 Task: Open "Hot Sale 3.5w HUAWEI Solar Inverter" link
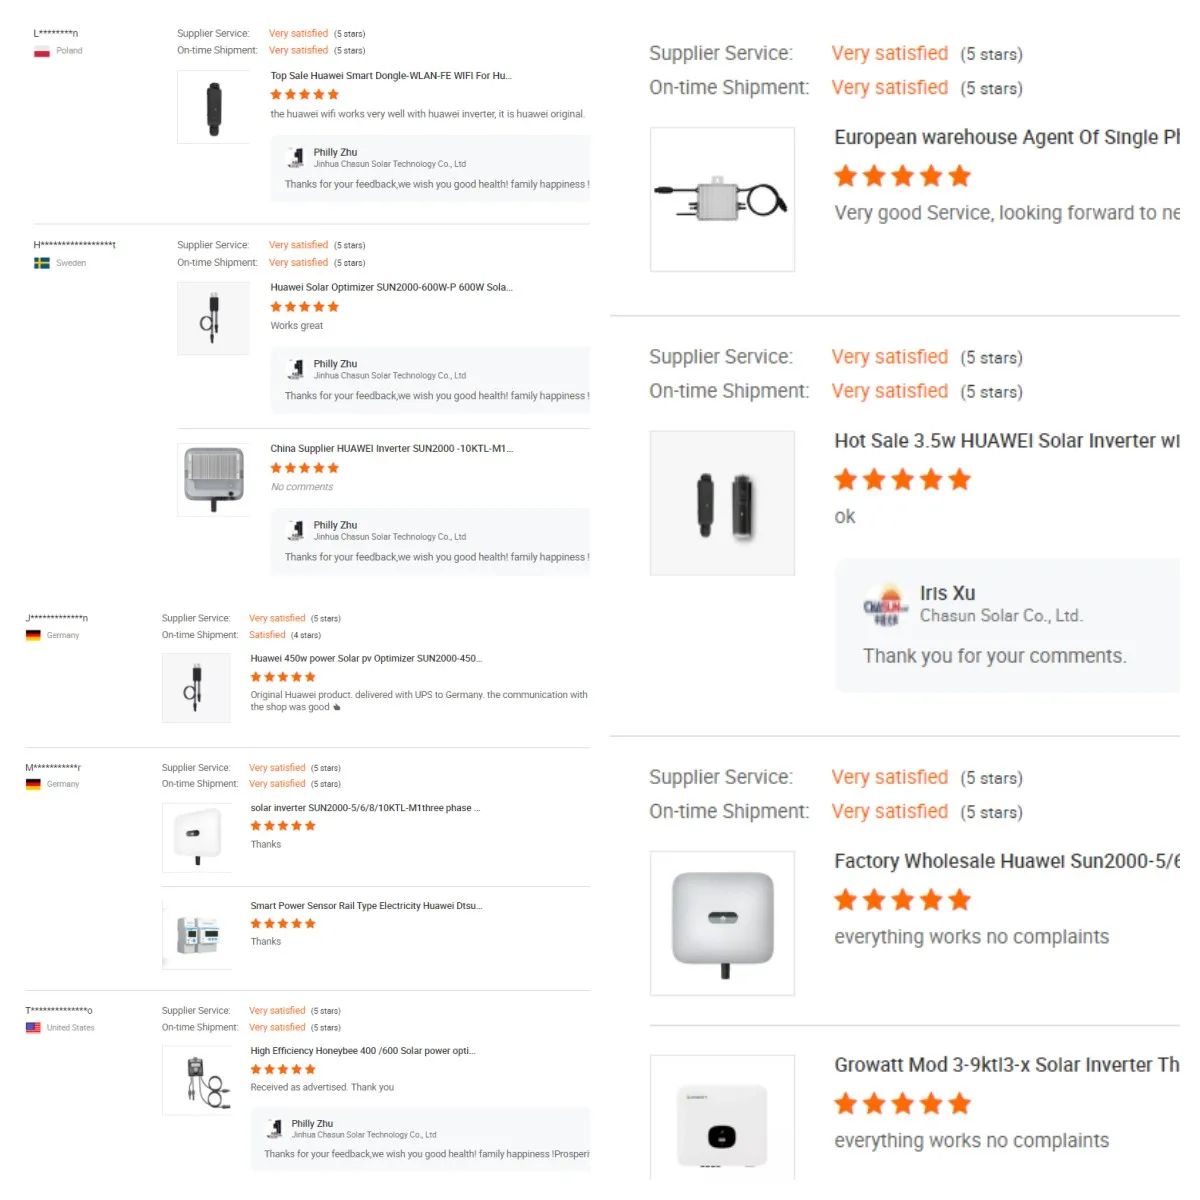(x=1006, y=441)
